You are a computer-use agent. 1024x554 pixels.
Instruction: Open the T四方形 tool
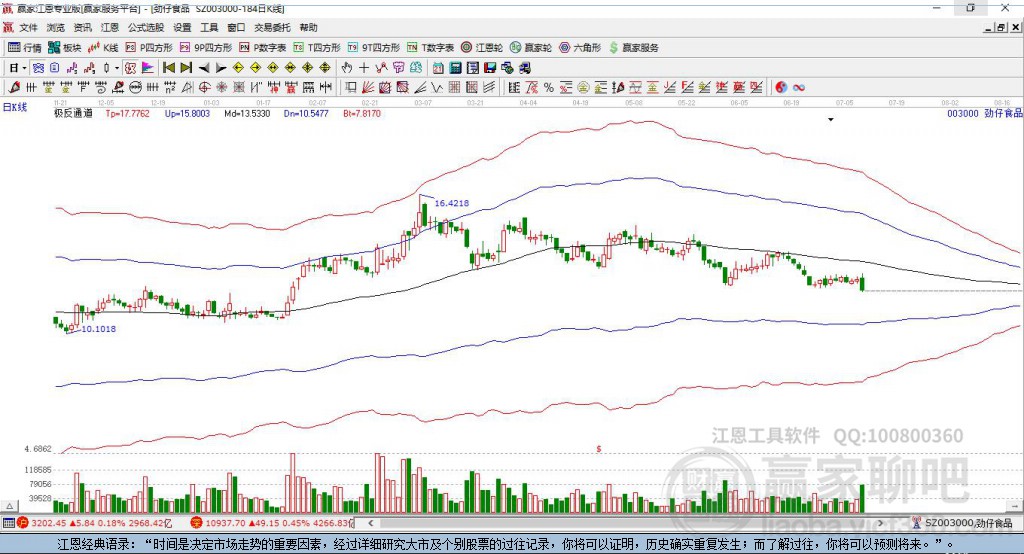[317, 48]
